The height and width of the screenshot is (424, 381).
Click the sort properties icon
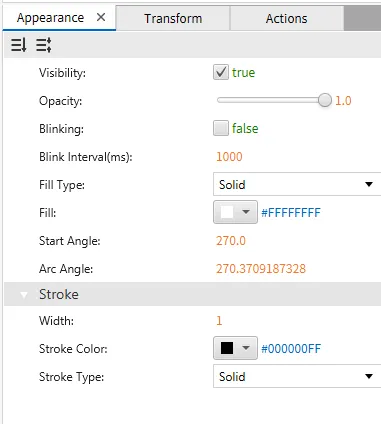pyautogui.click(x=18, y=45)
